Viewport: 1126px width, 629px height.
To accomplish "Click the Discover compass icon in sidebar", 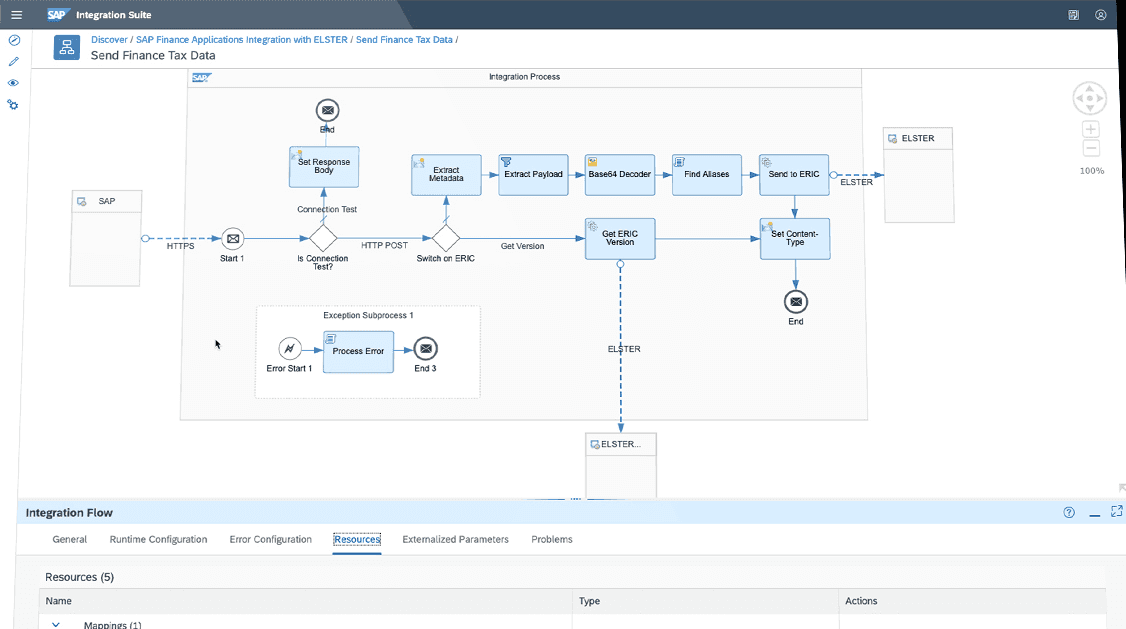I will [x=14, y=41].
